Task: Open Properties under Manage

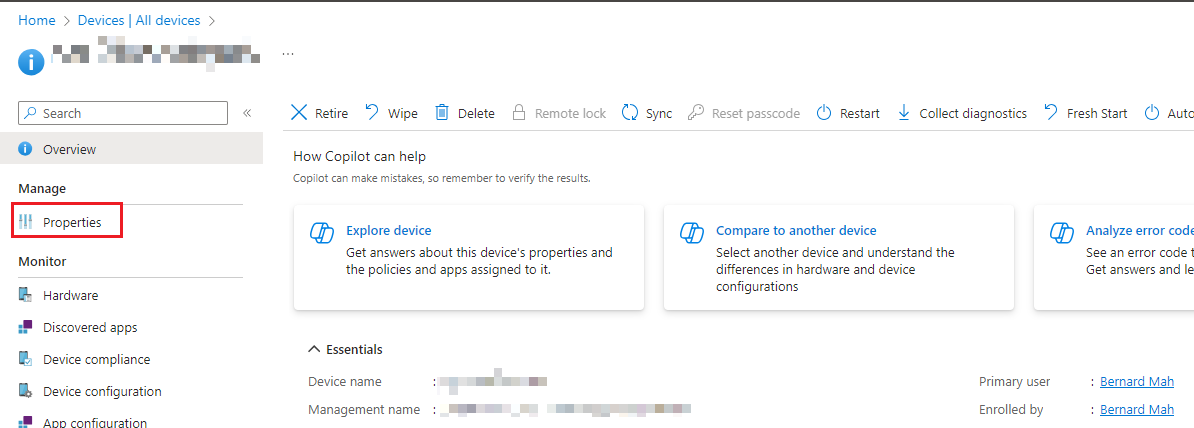Action: click(x=72, y=222)
